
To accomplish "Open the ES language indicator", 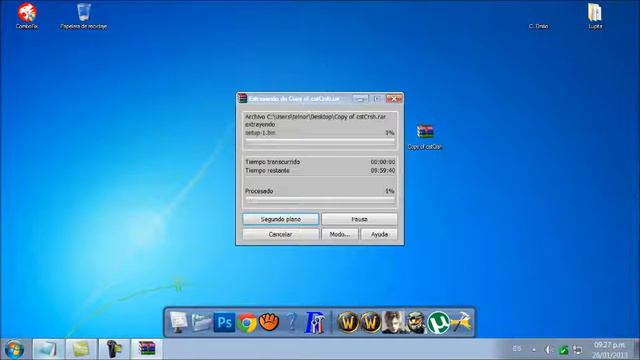I will [x=517, y=349].
